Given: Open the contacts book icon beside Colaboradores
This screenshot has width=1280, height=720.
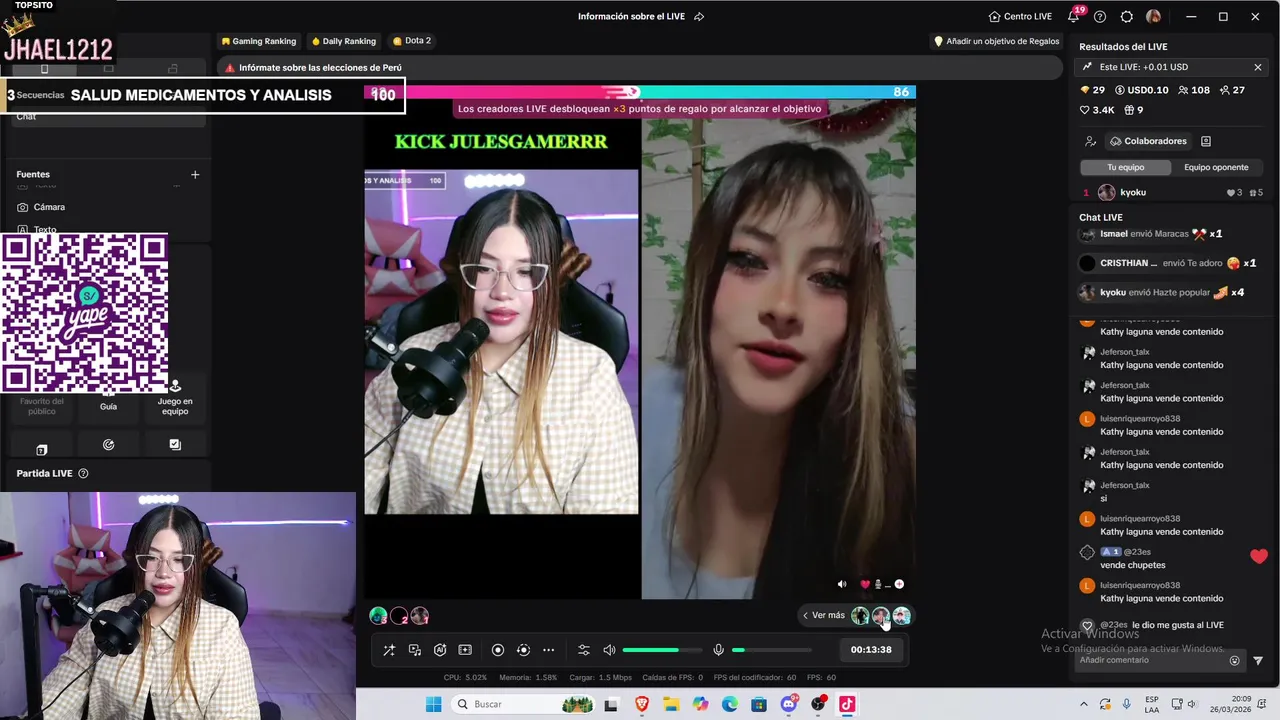Looking at the screenshot, I should coord(1206,141).
